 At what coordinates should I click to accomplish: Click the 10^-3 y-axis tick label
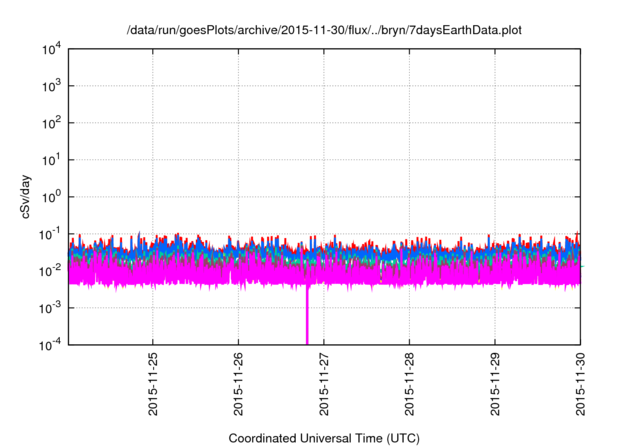click(50, 308)
